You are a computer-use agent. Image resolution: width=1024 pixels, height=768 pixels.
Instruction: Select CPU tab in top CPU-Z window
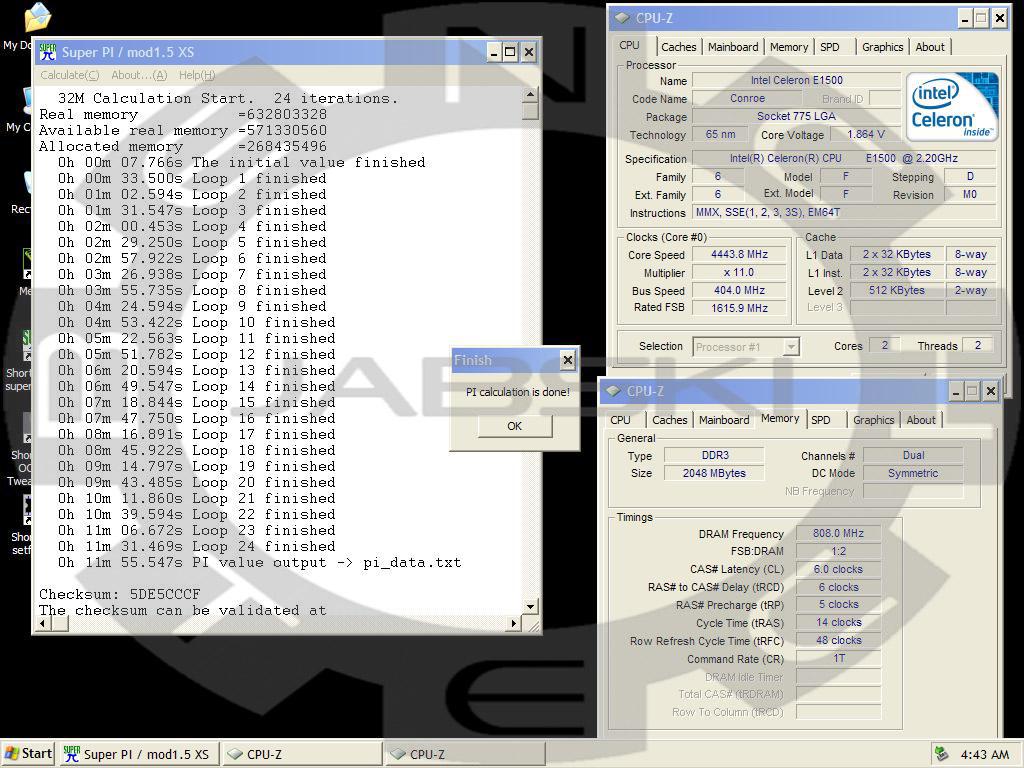630,45
